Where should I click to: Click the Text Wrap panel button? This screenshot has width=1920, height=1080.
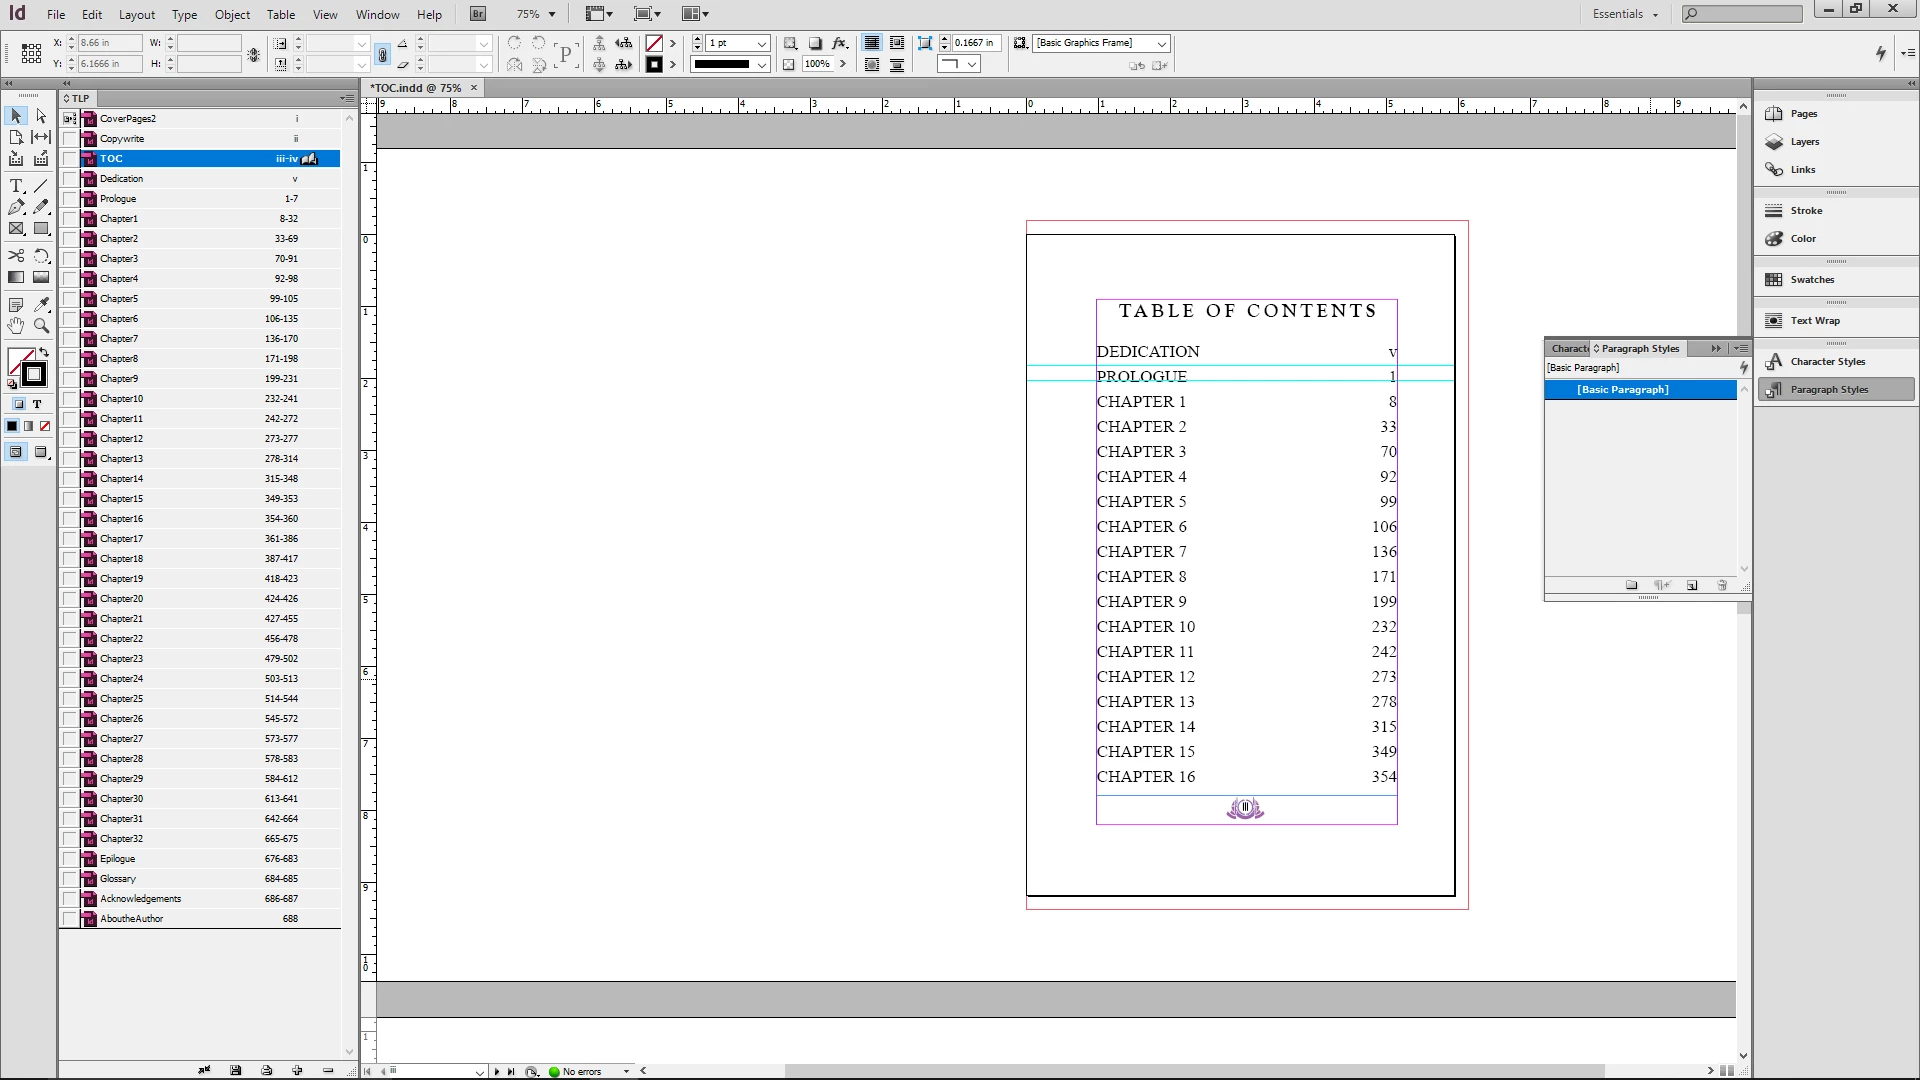(1814, 321)
